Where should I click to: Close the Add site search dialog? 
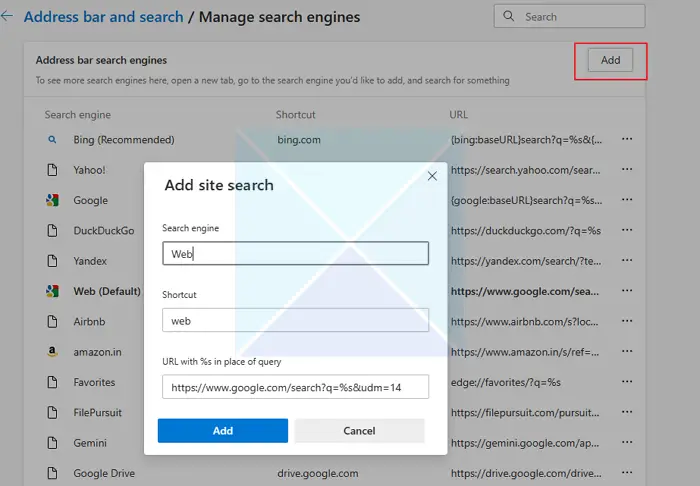click(432, 176)
